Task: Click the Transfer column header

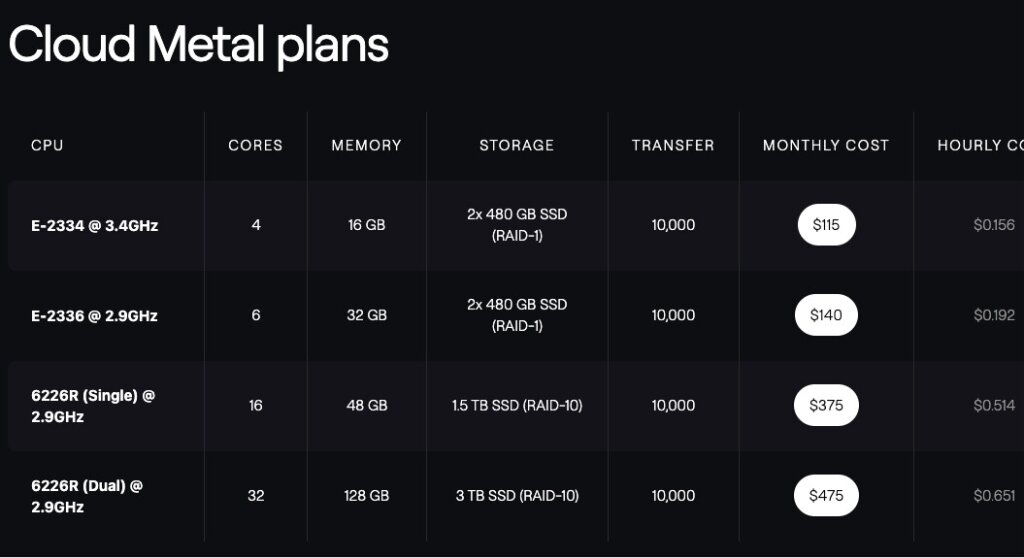Action: click(673, 145)
